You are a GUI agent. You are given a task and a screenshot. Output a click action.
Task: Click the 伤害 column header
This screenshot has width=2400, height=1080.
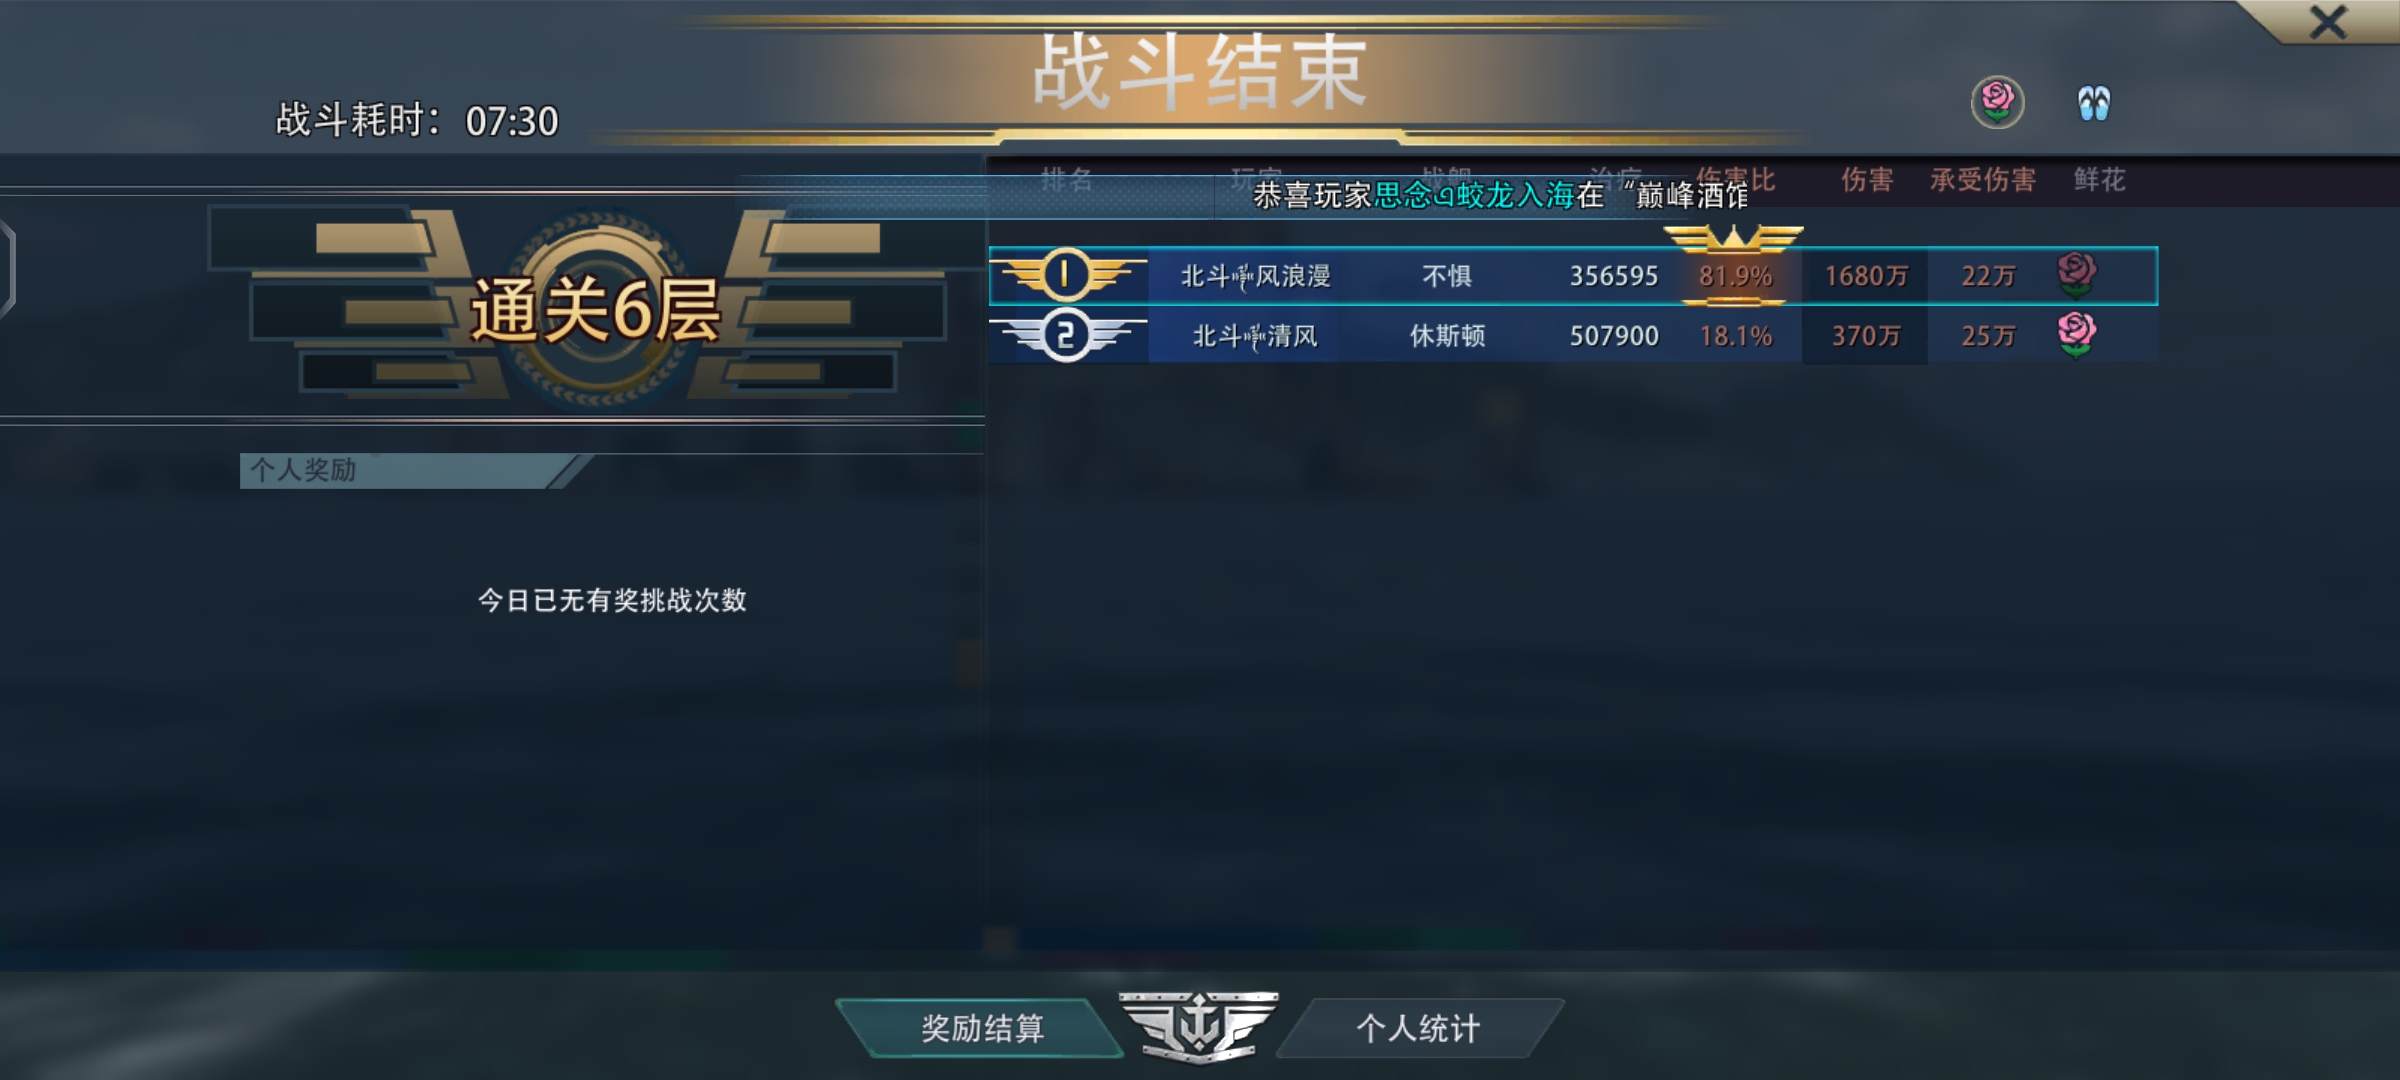(x=1867, y=180)
